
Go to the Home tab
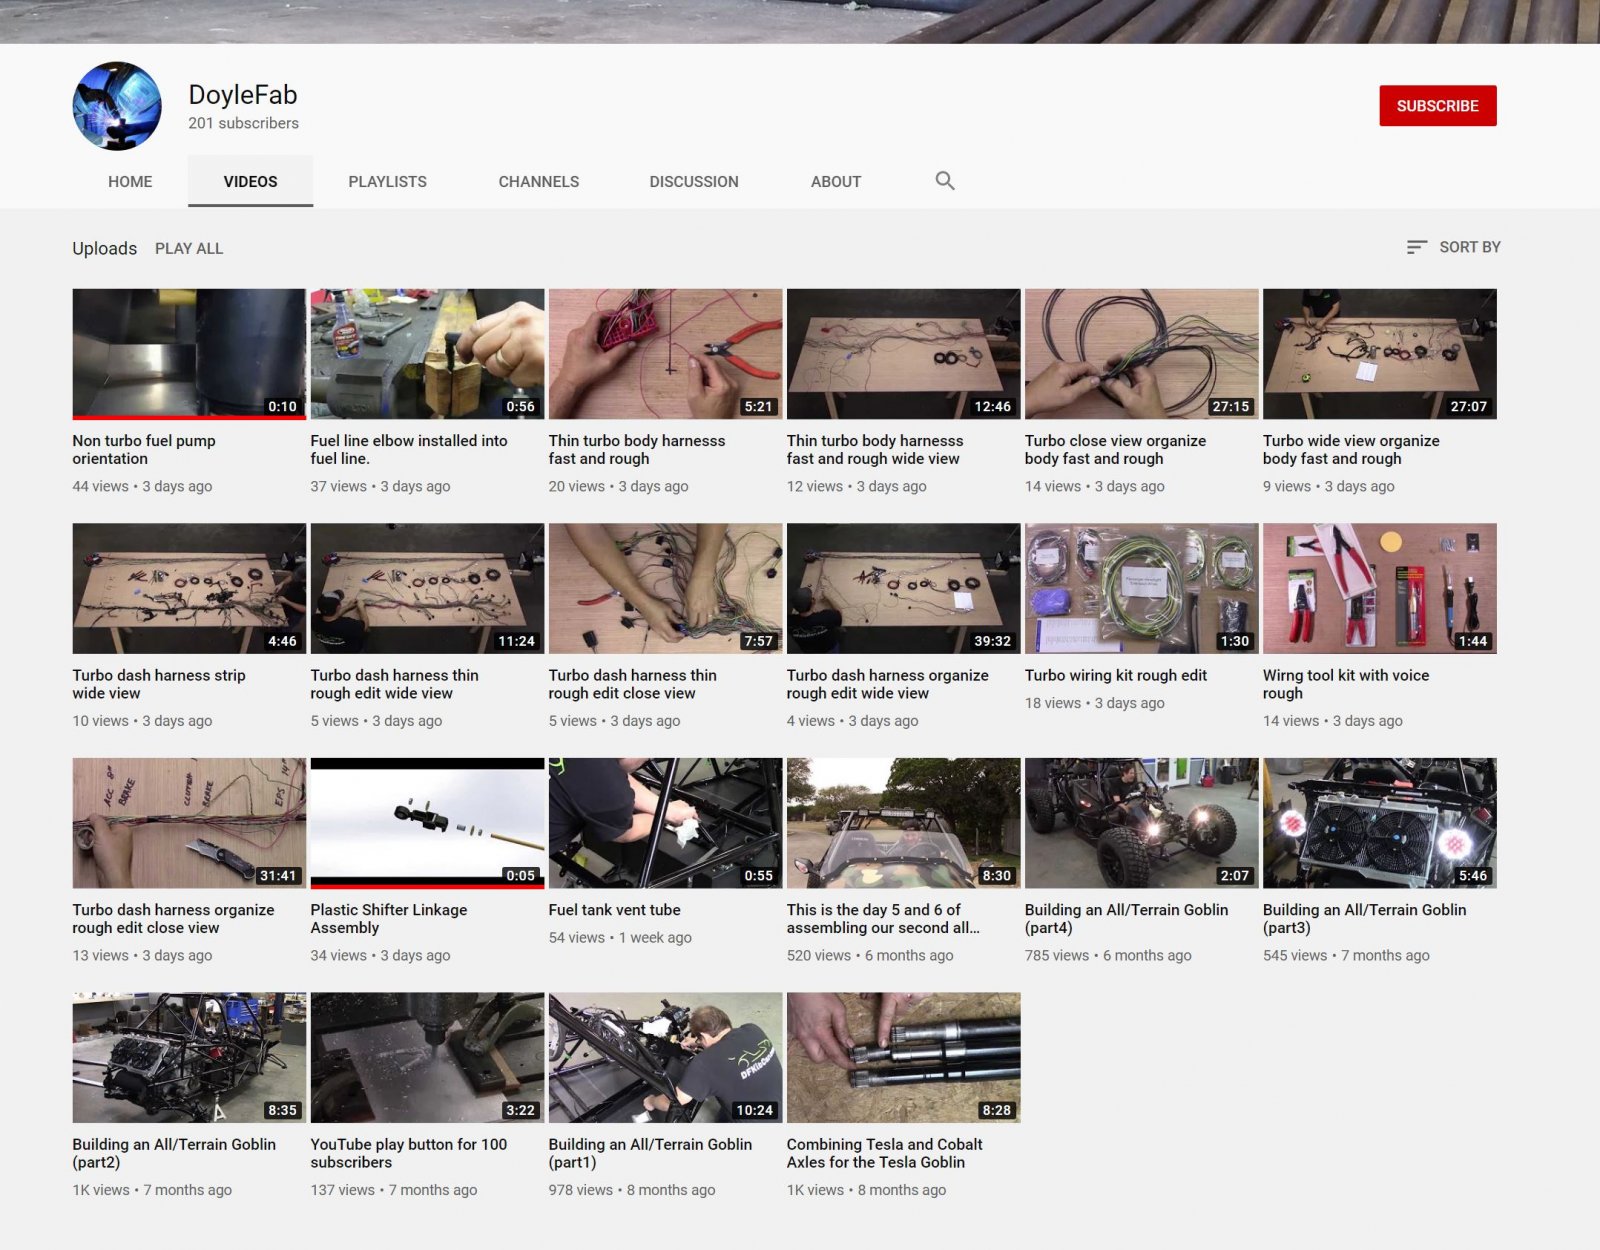click(x=130, y=181)
